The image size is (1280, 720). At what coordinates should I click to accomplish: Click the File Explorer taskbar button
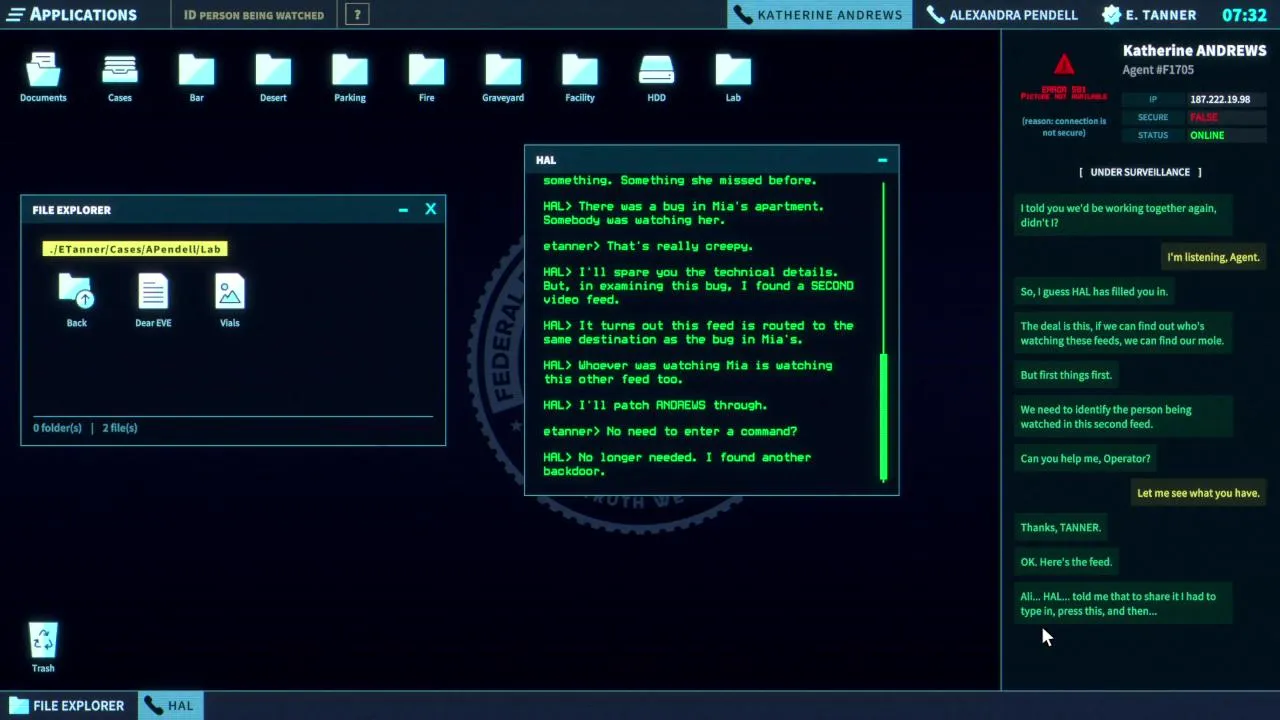pos(66,705)
